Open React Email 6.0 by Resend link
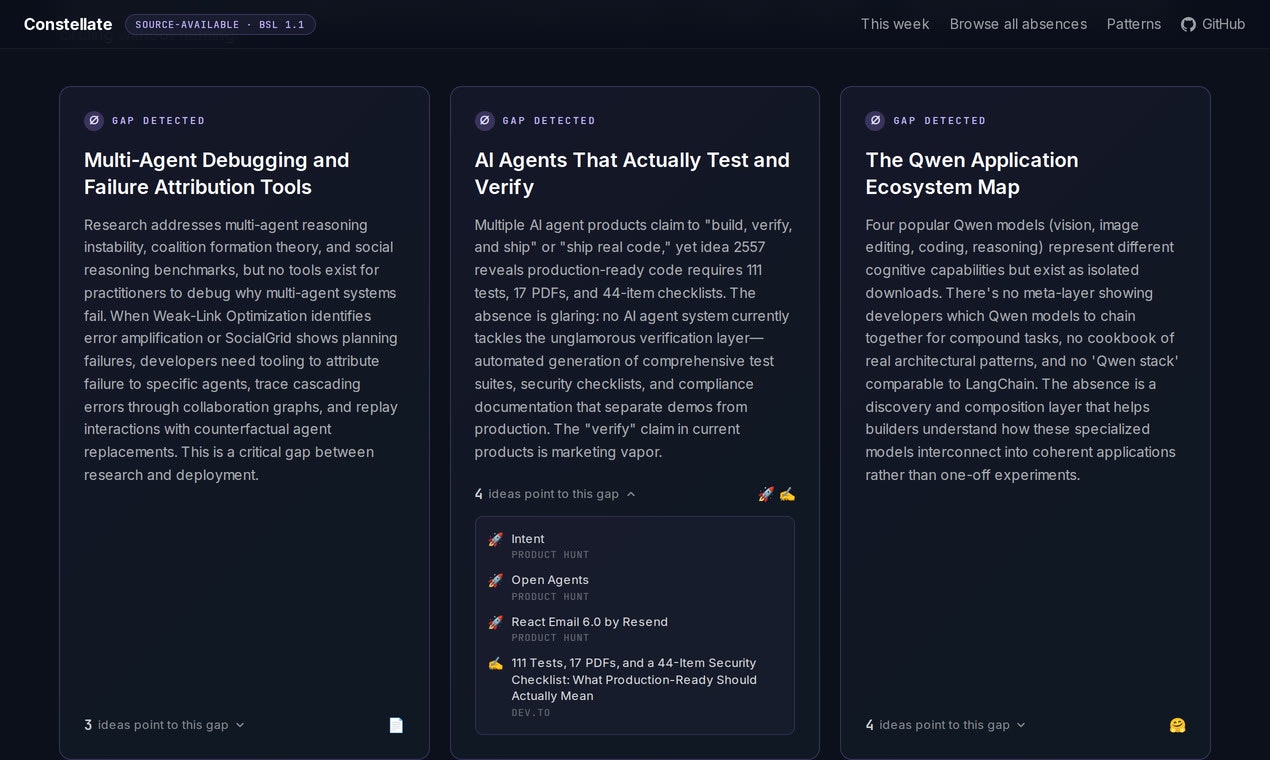Viewport: 1270px width, 760px height. [x=589, y=622]
